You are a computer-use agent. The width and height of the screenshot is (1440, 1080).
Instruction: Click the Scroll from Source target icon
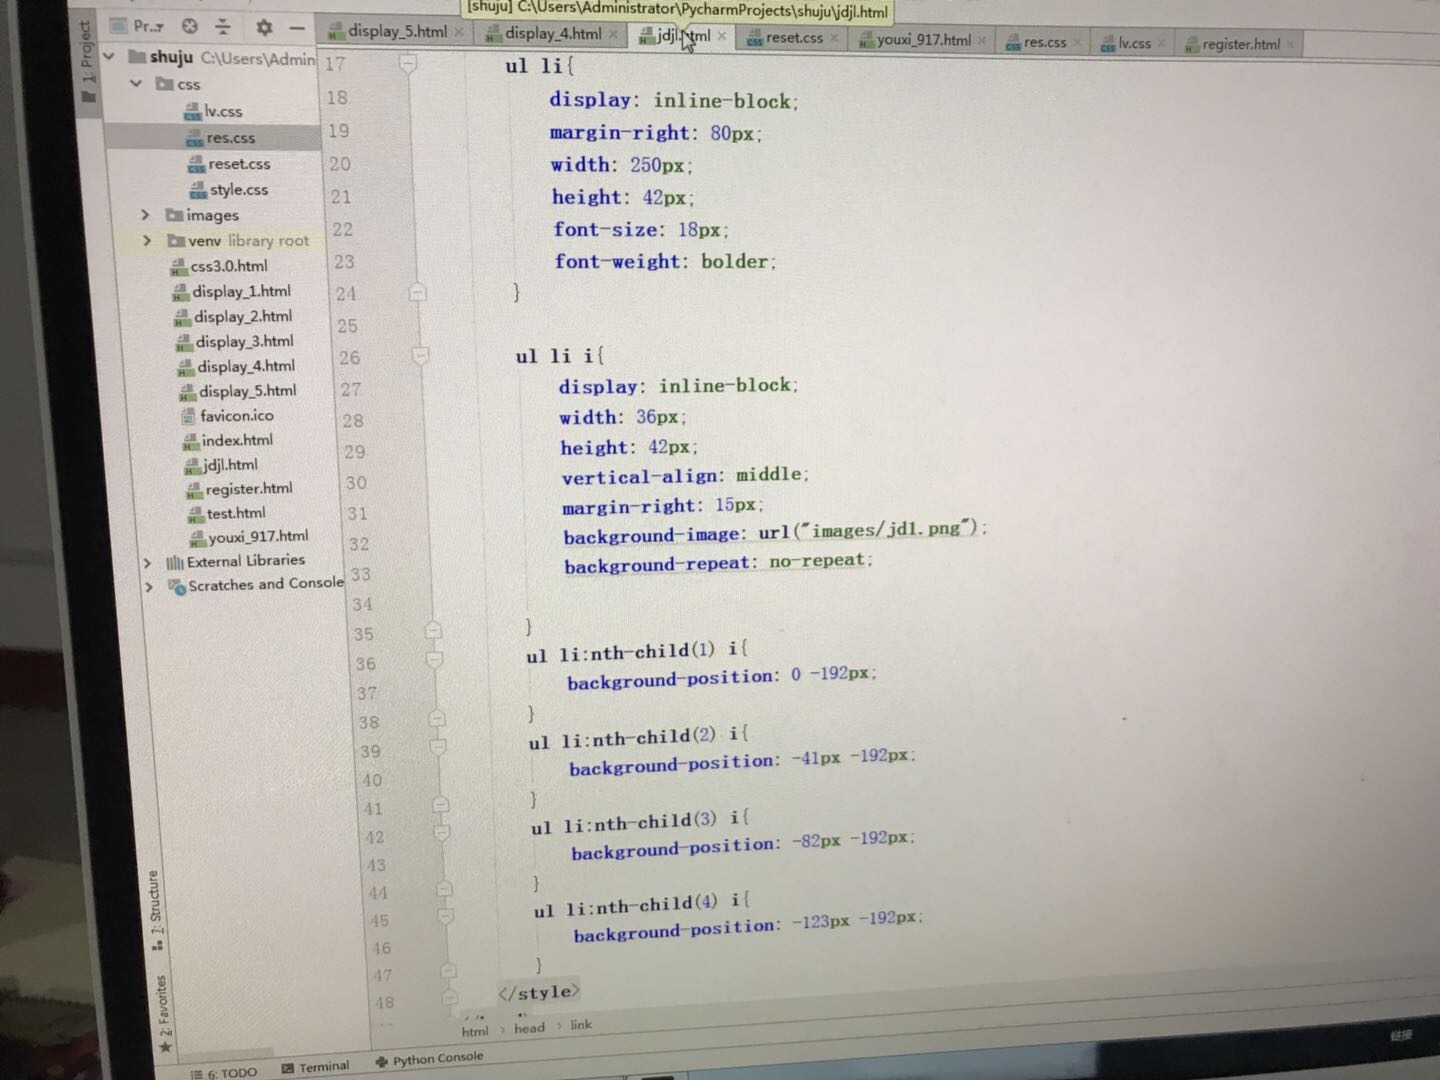pos(190,26)
